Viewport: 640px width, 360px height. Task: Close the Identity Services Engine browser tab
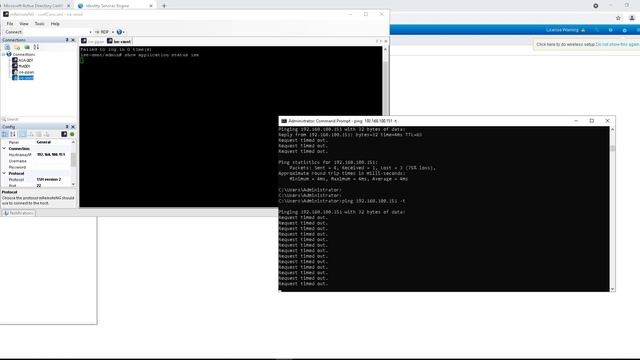coord(151,6)
